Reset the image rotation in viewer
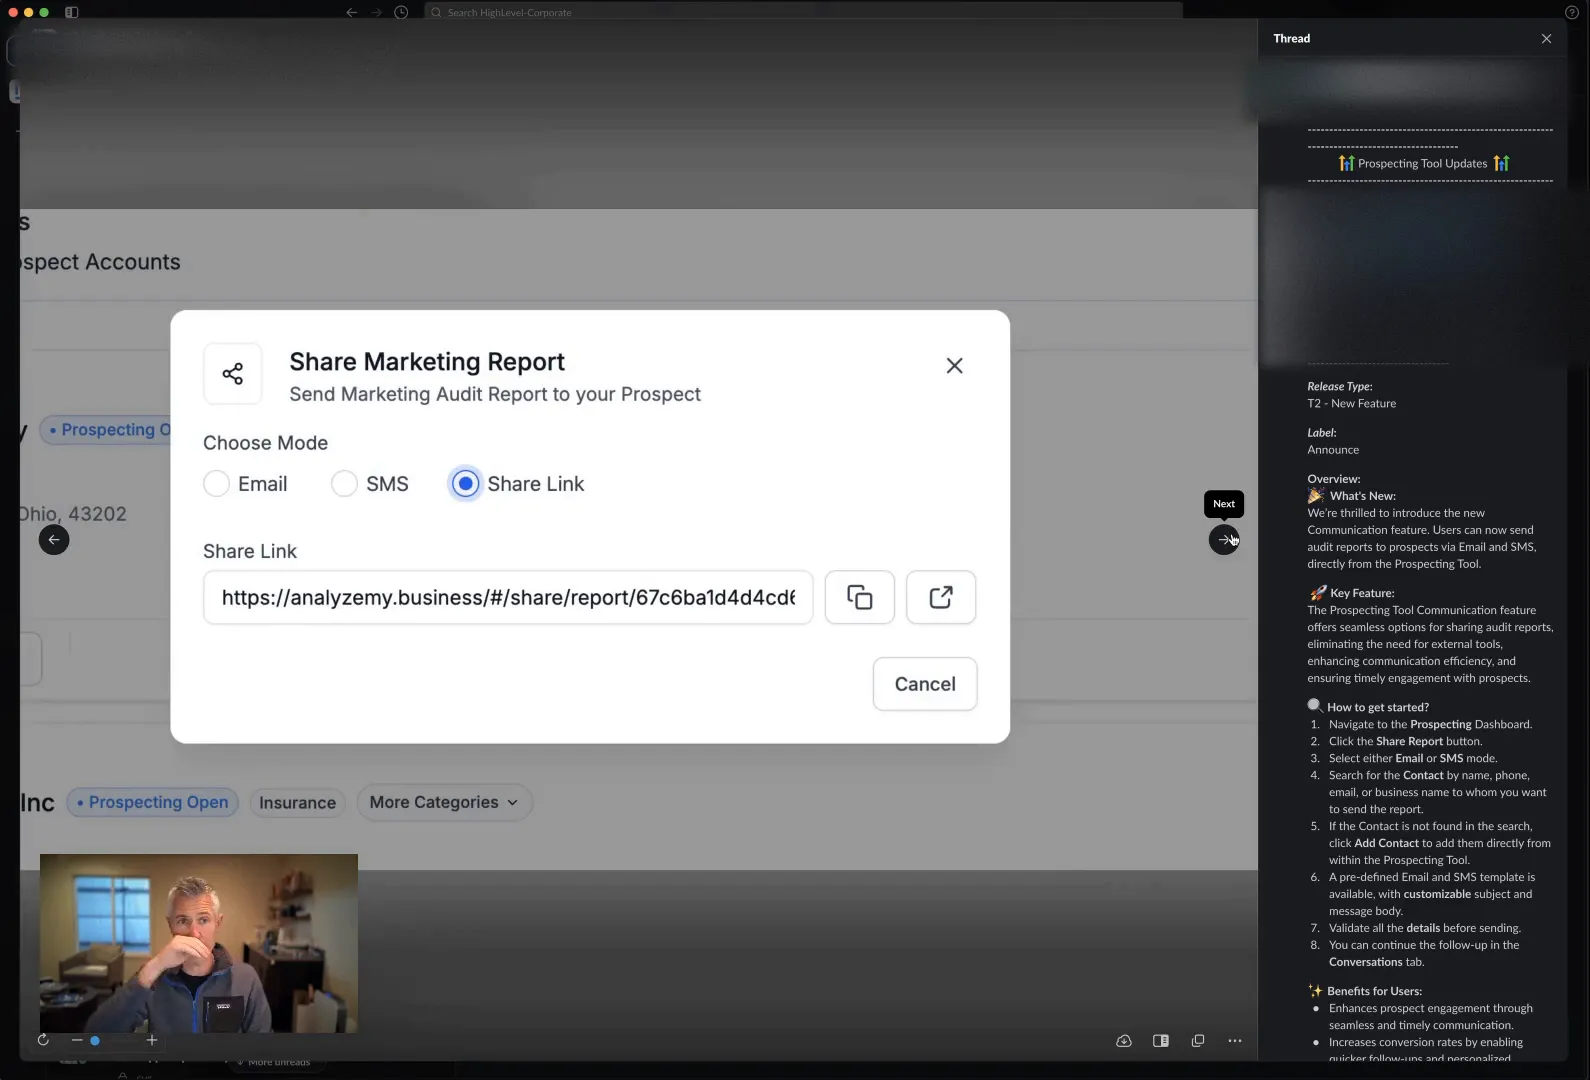 coord(43,1040)
